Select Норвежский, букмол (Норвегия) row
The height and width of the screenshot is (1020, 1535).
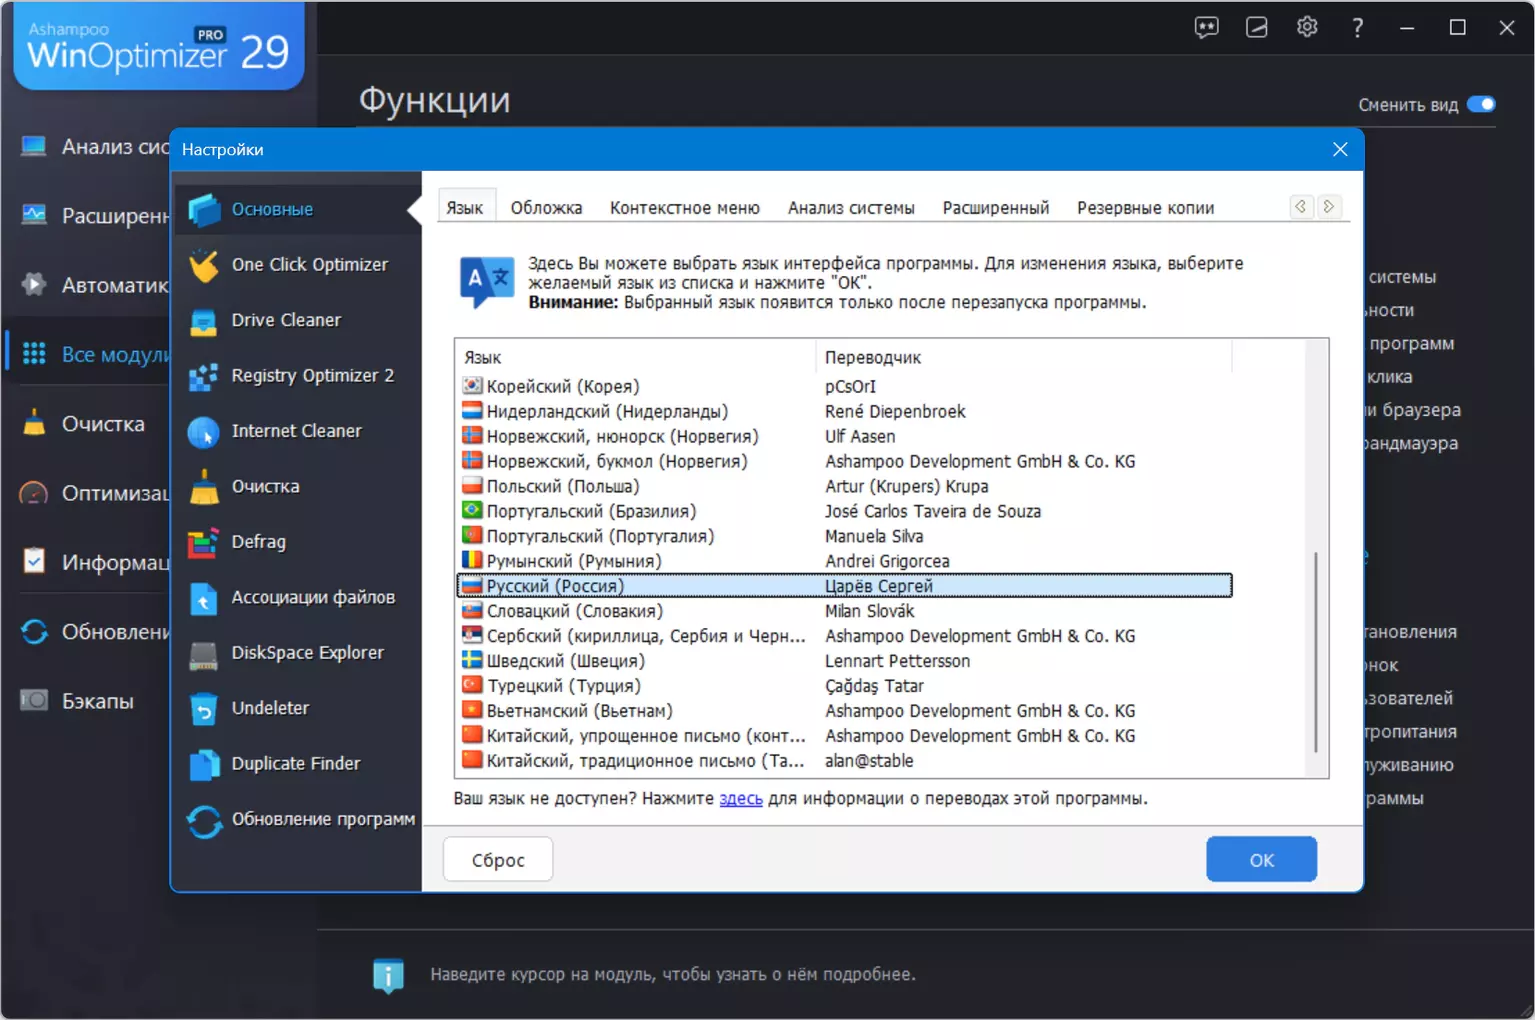844,462
